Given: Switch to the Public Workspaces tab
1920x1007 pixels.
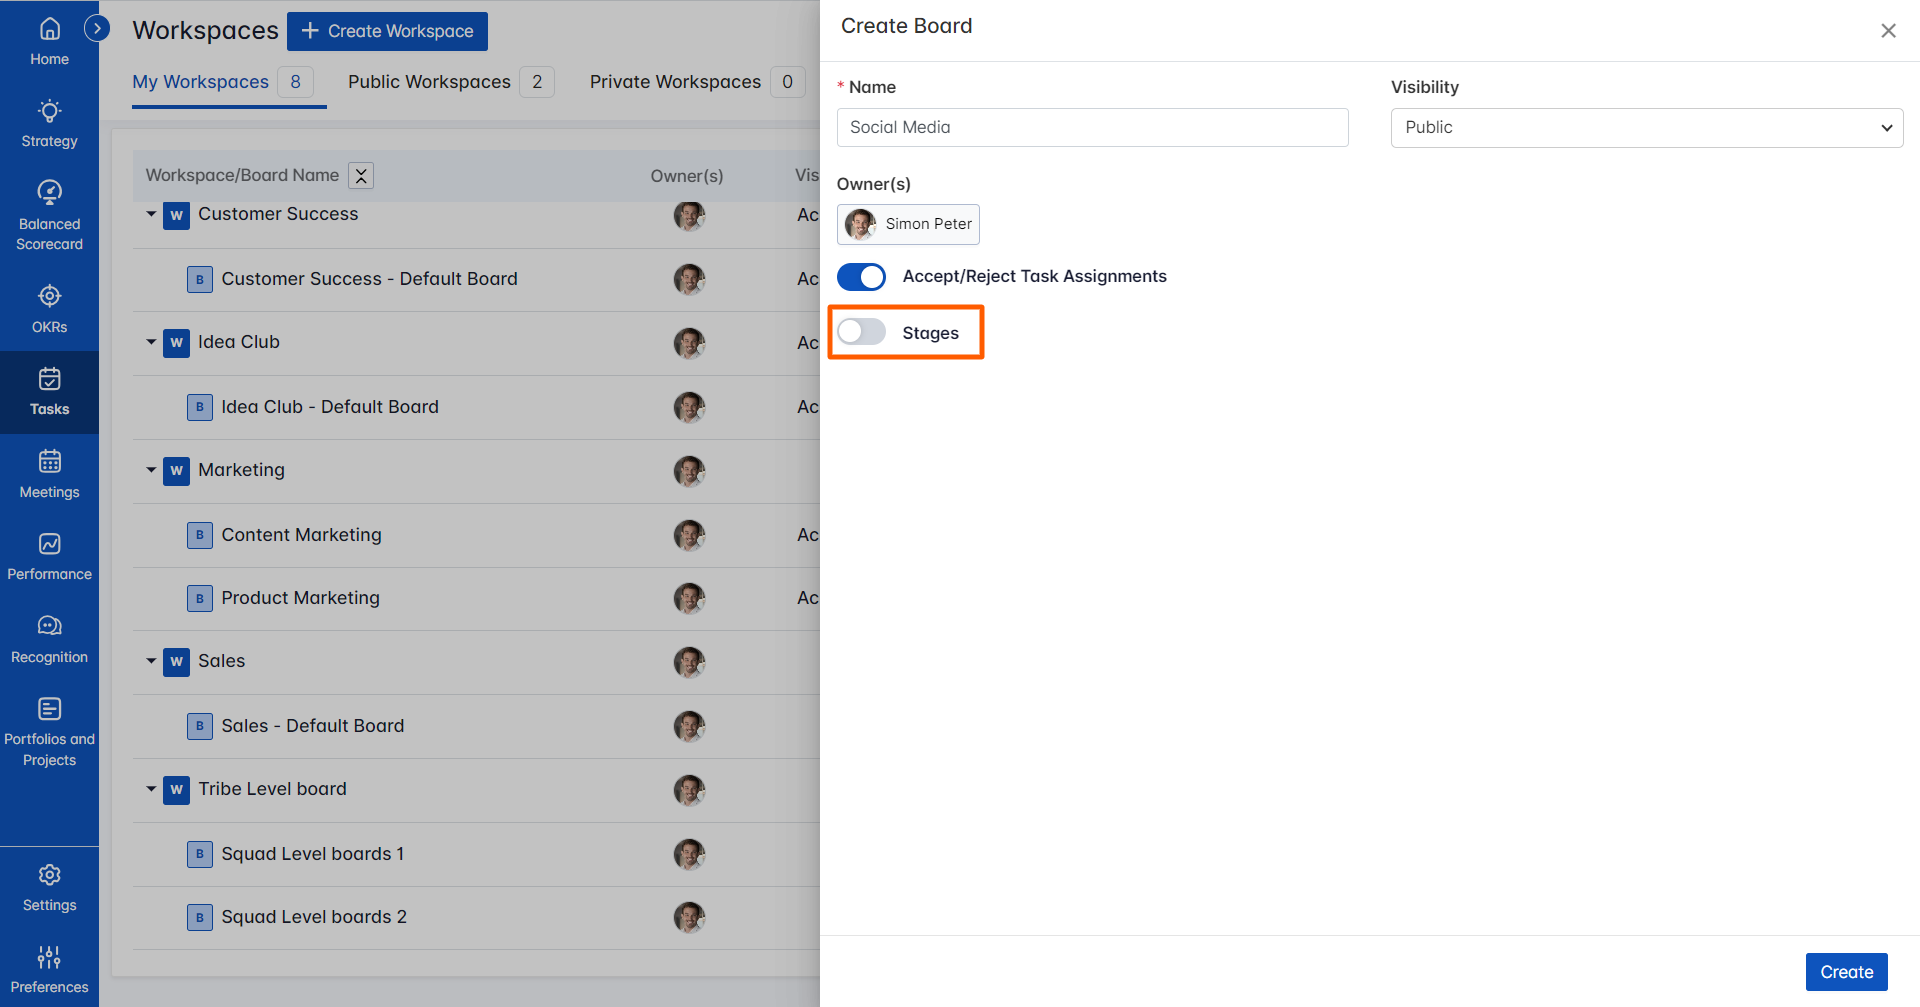Looking at the screenshot, I should [x=429, y=81].
